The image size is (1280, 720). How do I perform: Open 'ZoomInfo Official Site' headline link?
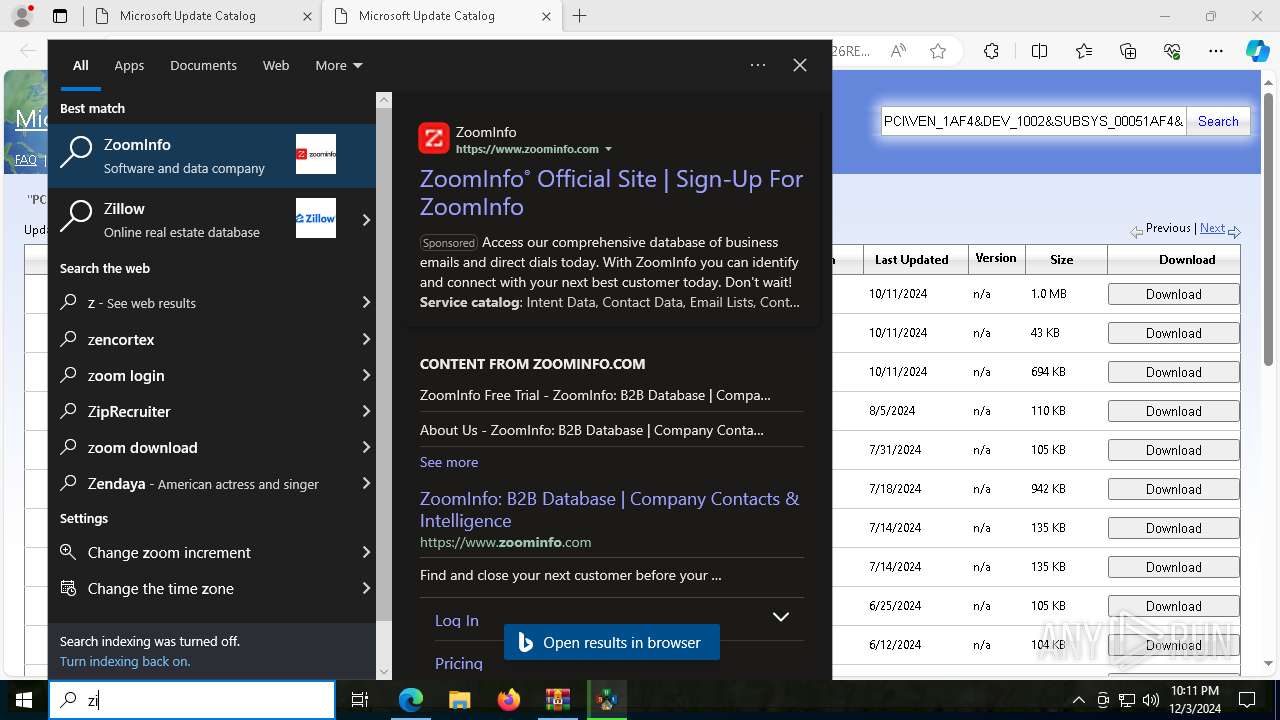tap(611, 192)
